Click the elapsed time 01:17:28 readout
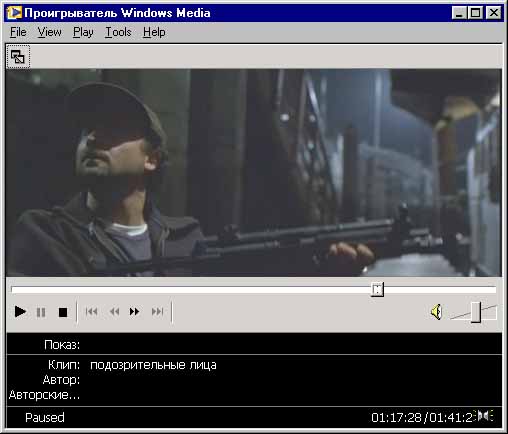Viewport: 508px width, 434px height. click(396, 417)
